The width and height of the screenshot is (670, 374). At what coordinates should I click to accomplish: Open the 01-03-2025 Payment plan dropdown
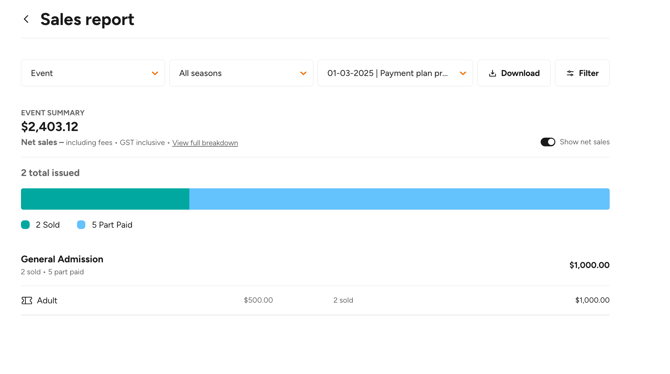pyautogui.click(x=395, y=73)
